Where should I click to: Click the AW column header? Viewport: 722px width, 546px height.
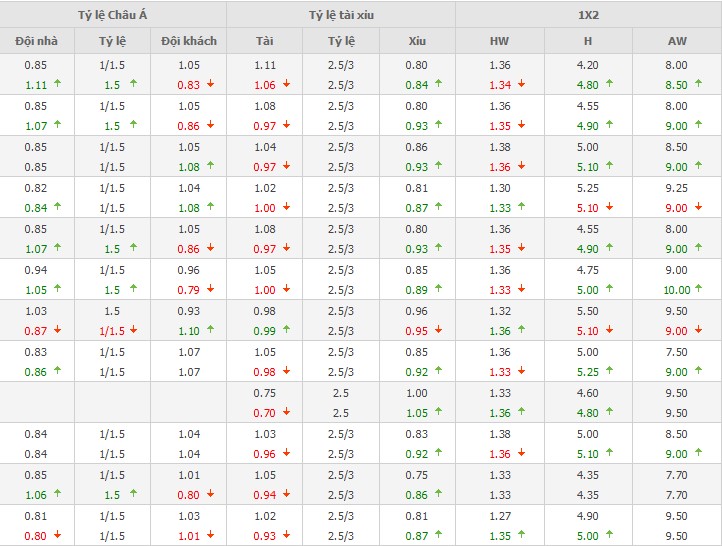pyautogui.click(x=677, y=41)
